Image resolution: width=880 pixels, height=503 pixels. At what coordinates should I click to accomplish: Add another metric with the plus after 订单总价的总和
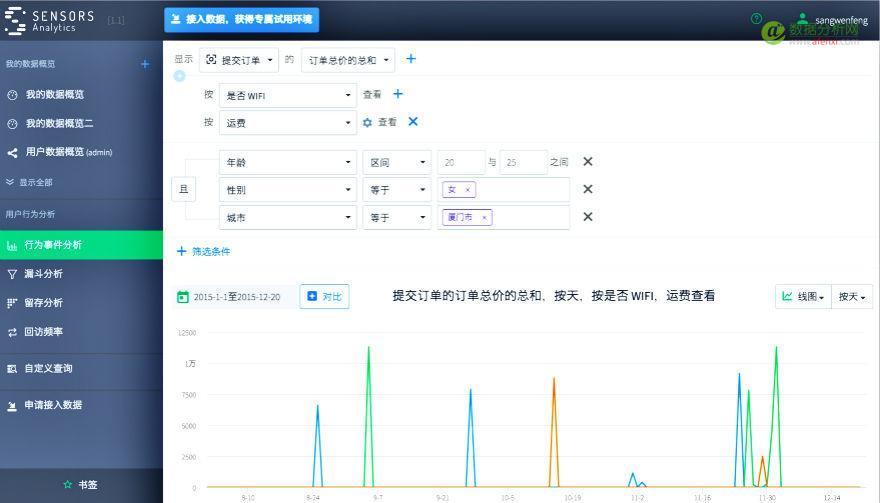411,59
